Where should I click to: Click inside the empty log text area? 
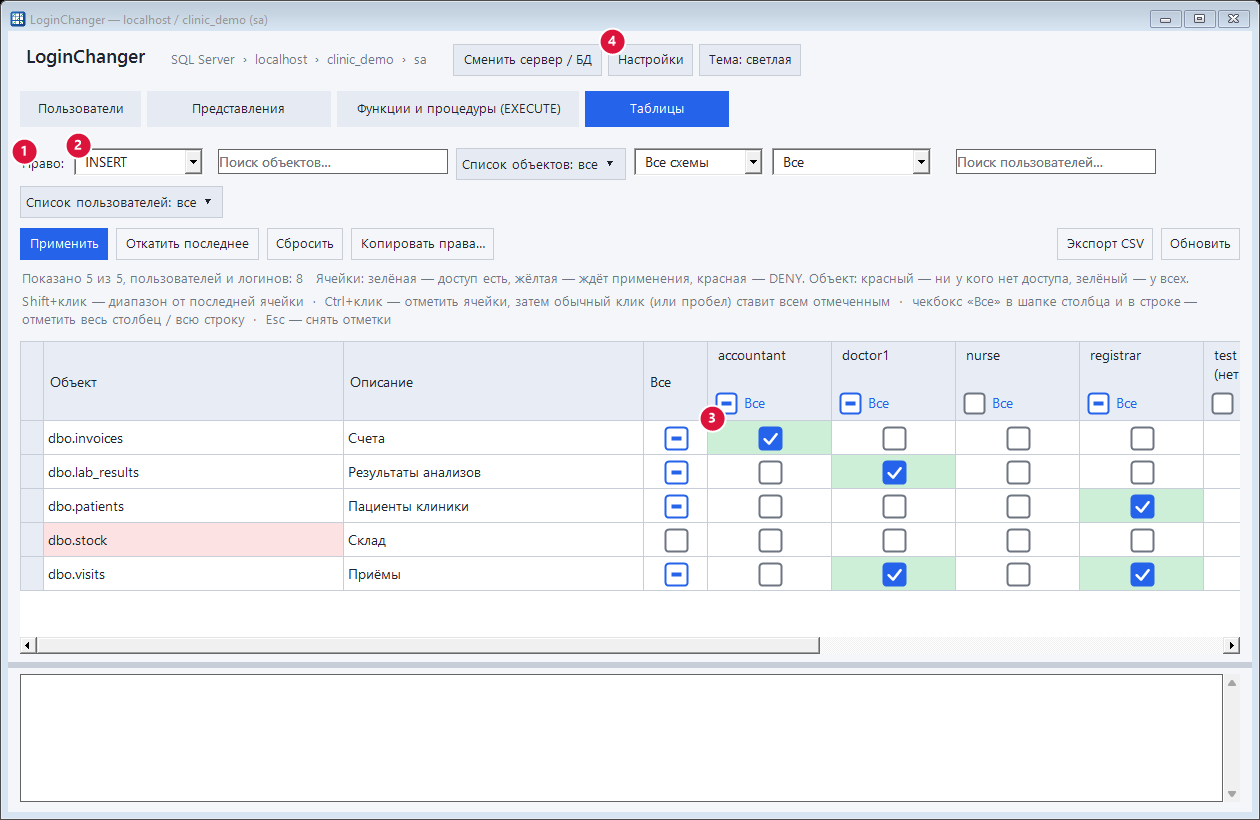point(621,738)
